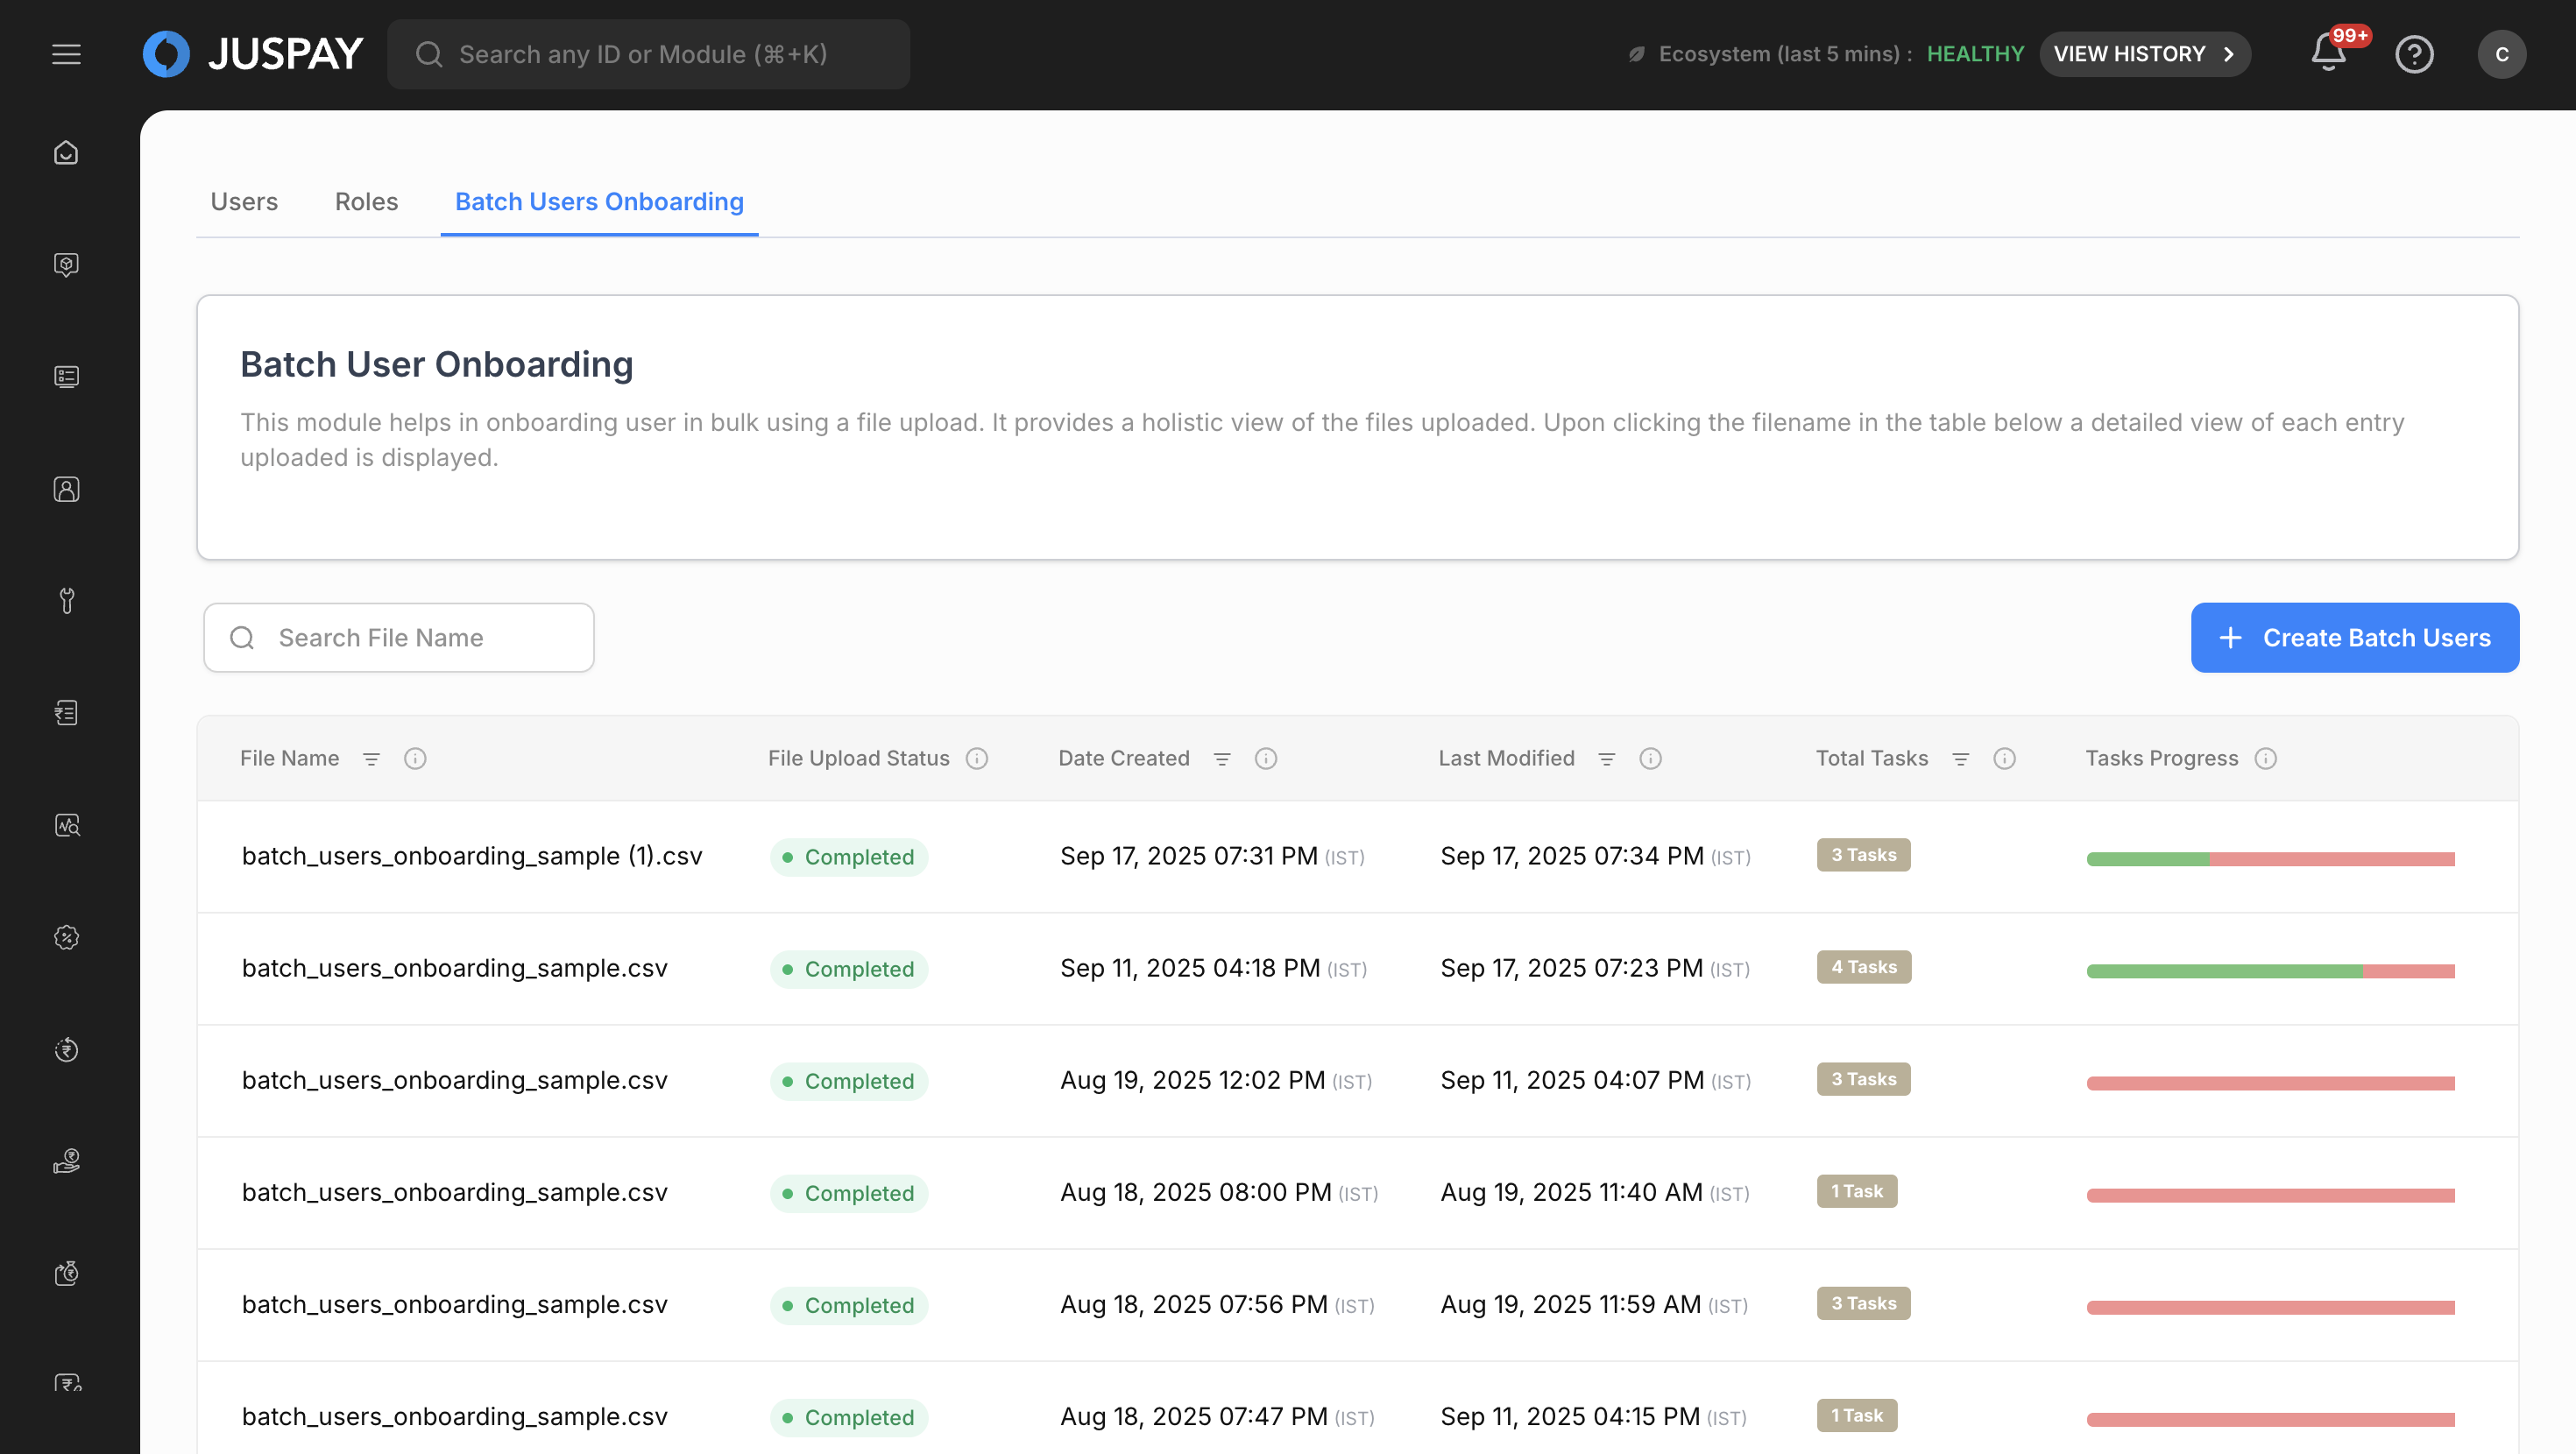Open the Date Created column filter
Image resolution: width=2576 pixels, height=1454 pixels.
tap(1222, 759)
